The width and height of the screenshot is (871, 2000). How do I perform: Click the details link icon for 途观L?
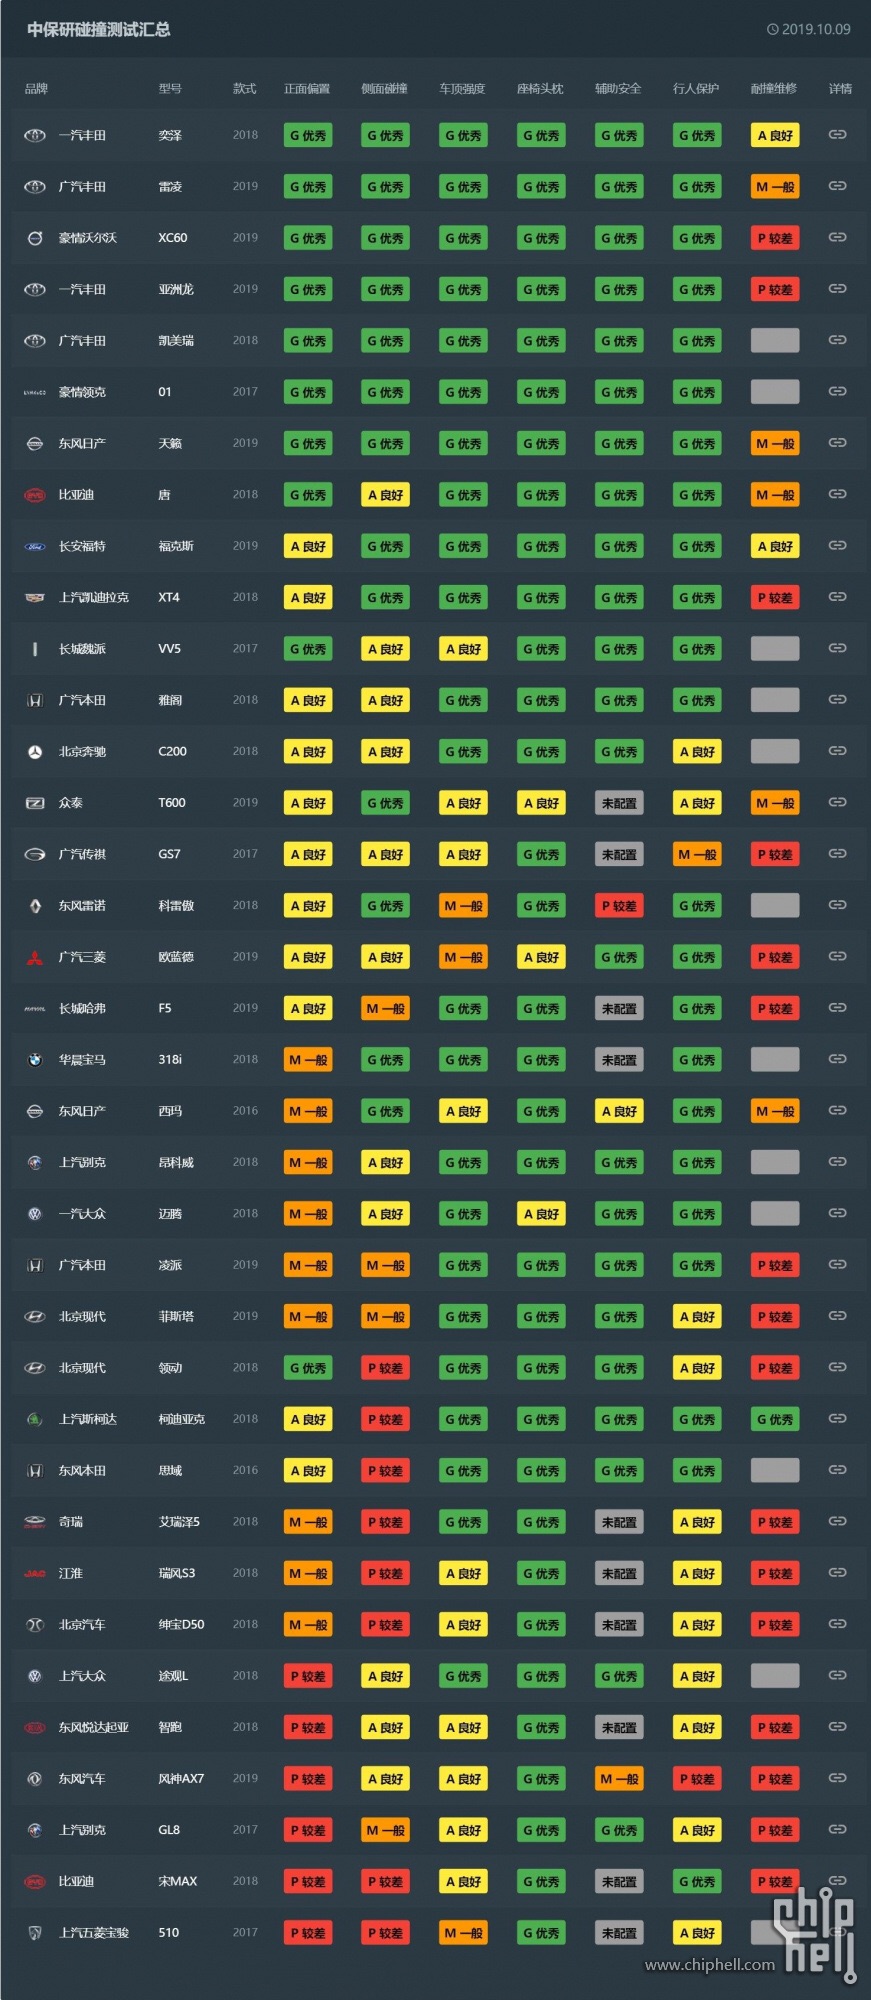coord(838,1675)
